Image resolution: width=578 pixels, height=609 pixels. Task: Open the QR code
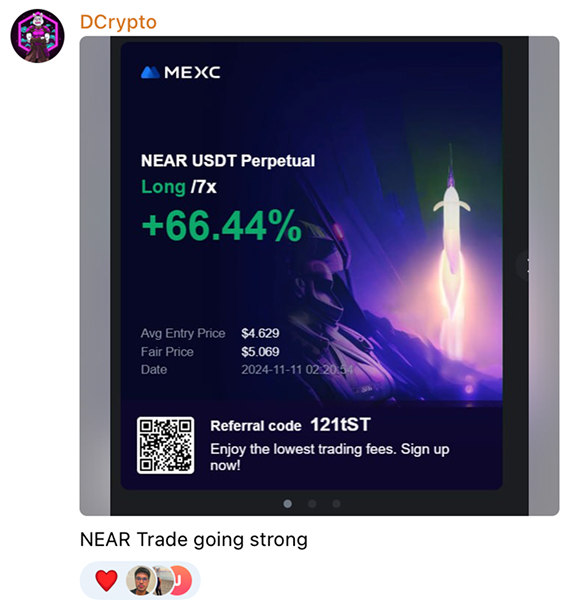[165, 445]
